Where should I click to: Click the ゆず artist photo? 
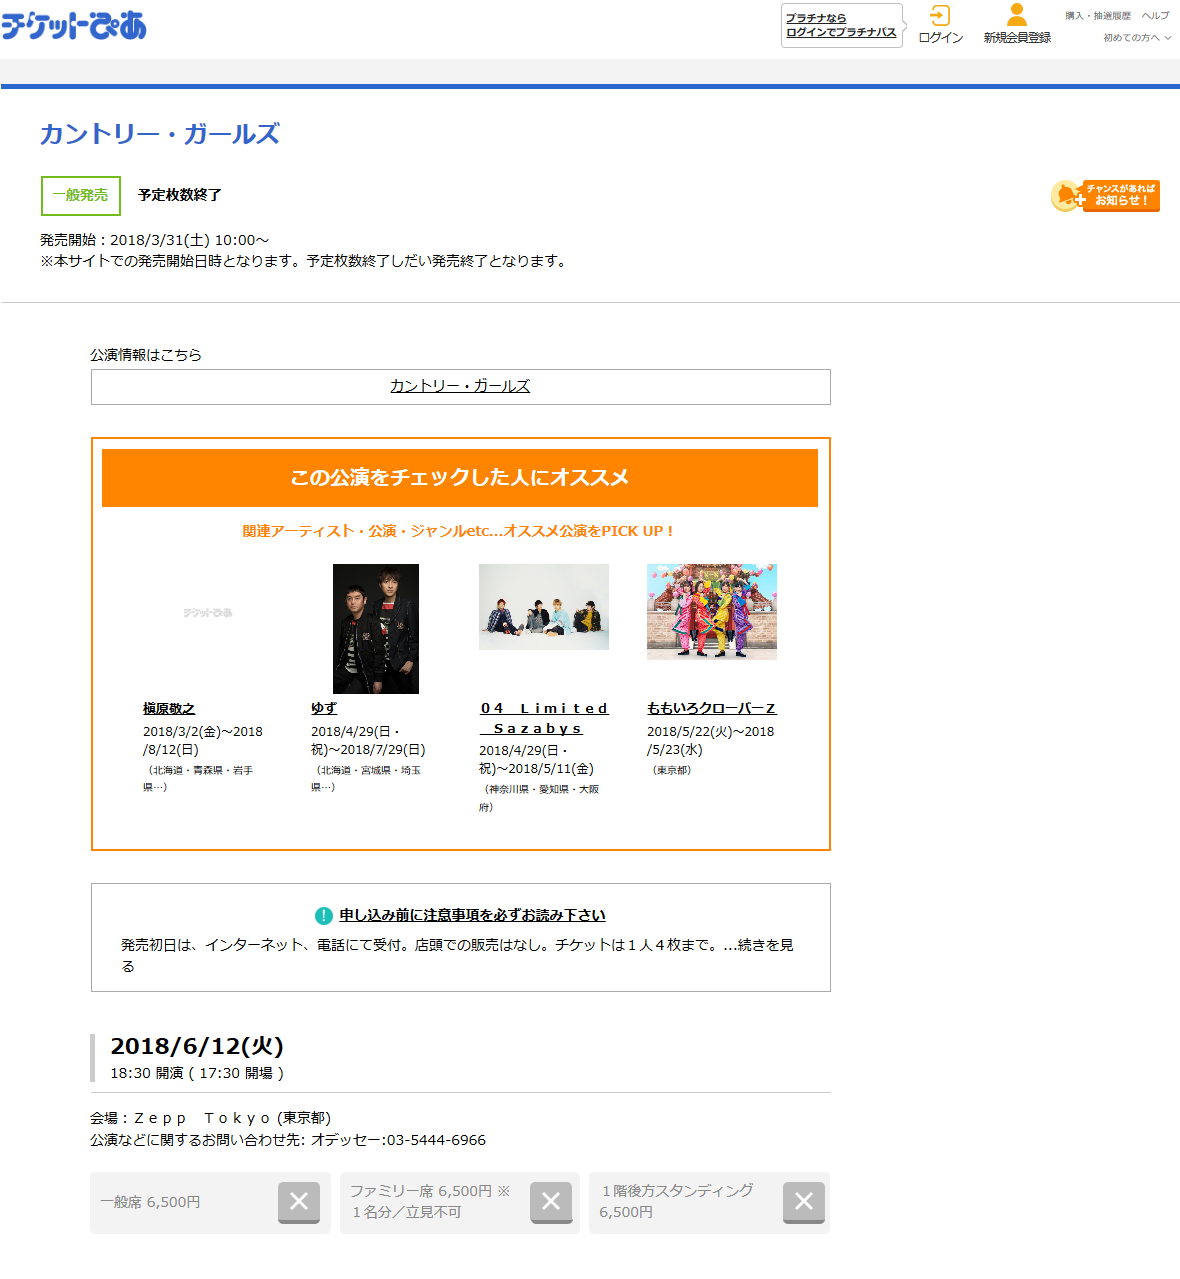click(x=376, y=629)
